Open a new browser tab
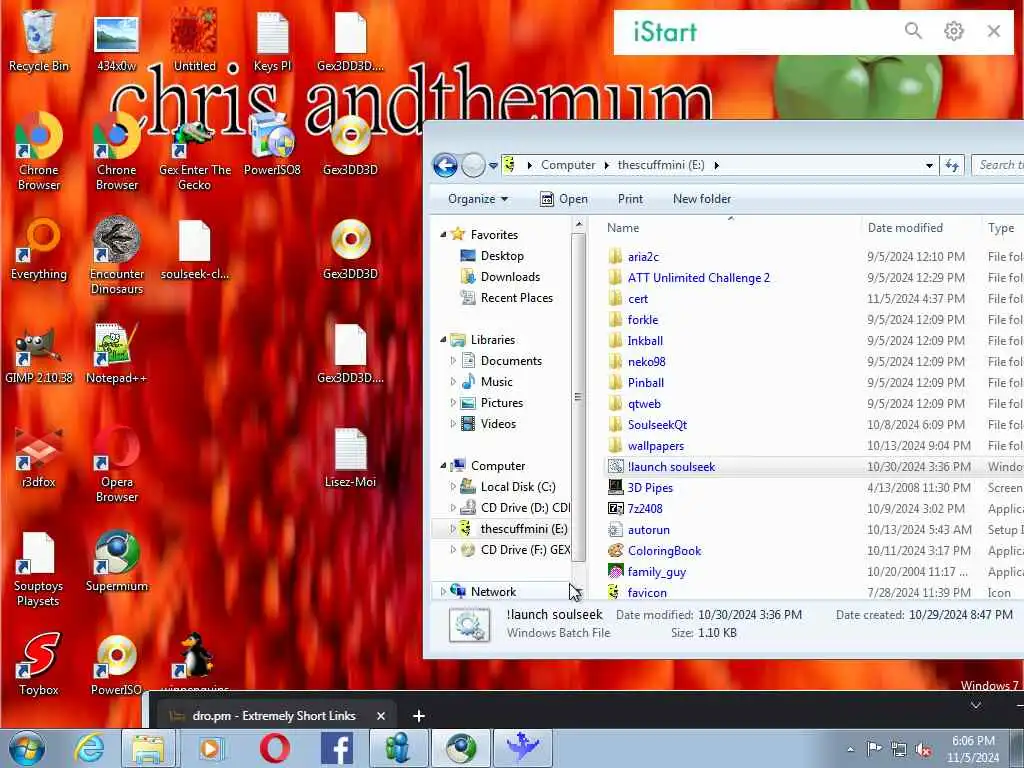The width and height of the screenshot is (1024, 768). [x=419, y=716]
